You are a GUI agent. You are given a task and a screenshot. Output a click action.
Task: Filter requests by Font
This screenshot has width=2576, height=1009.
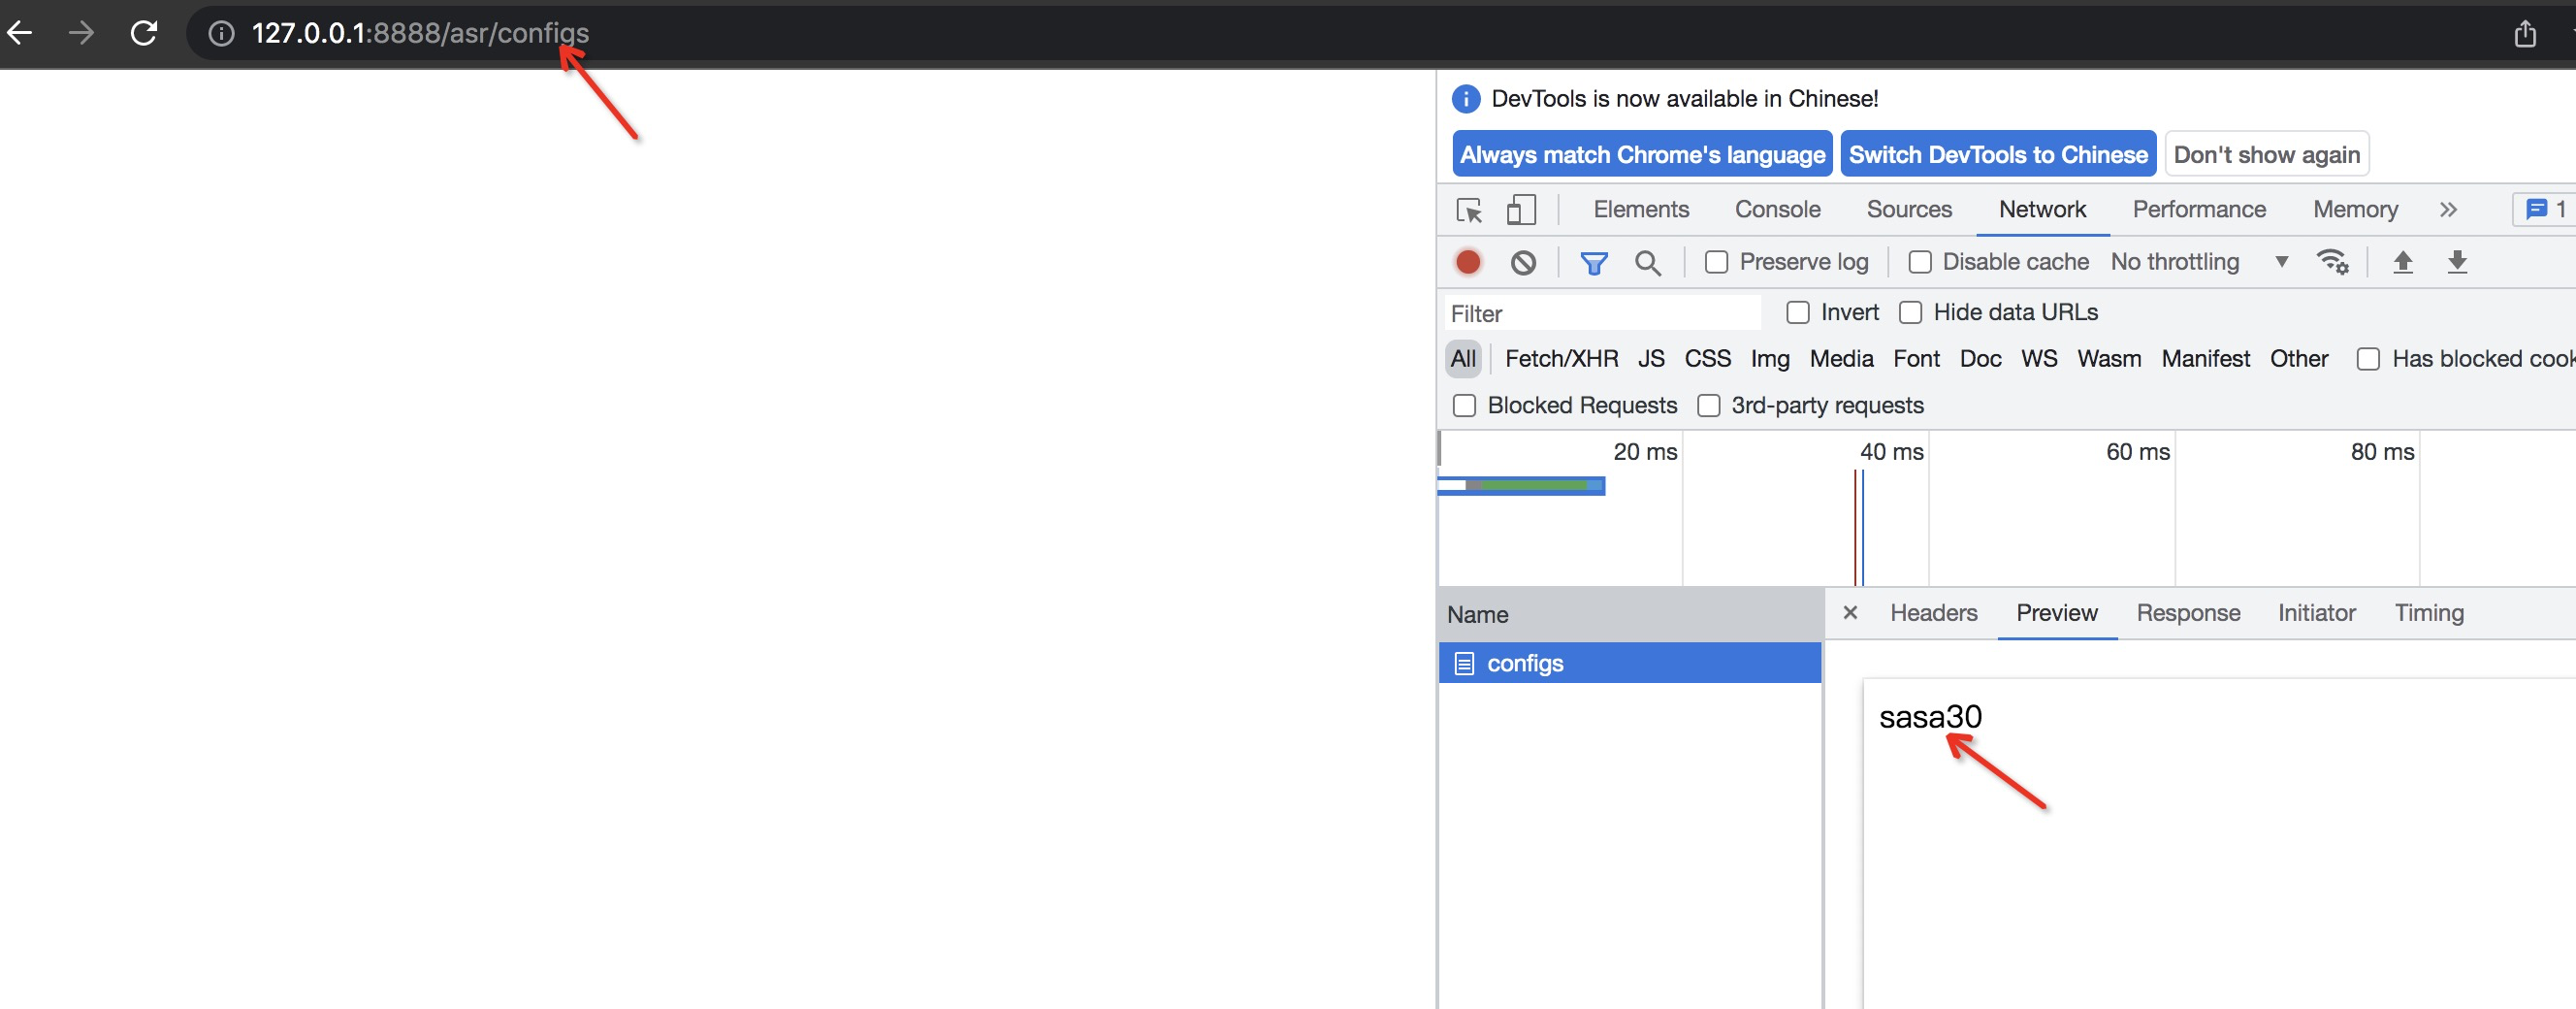tap(1916, 359)
